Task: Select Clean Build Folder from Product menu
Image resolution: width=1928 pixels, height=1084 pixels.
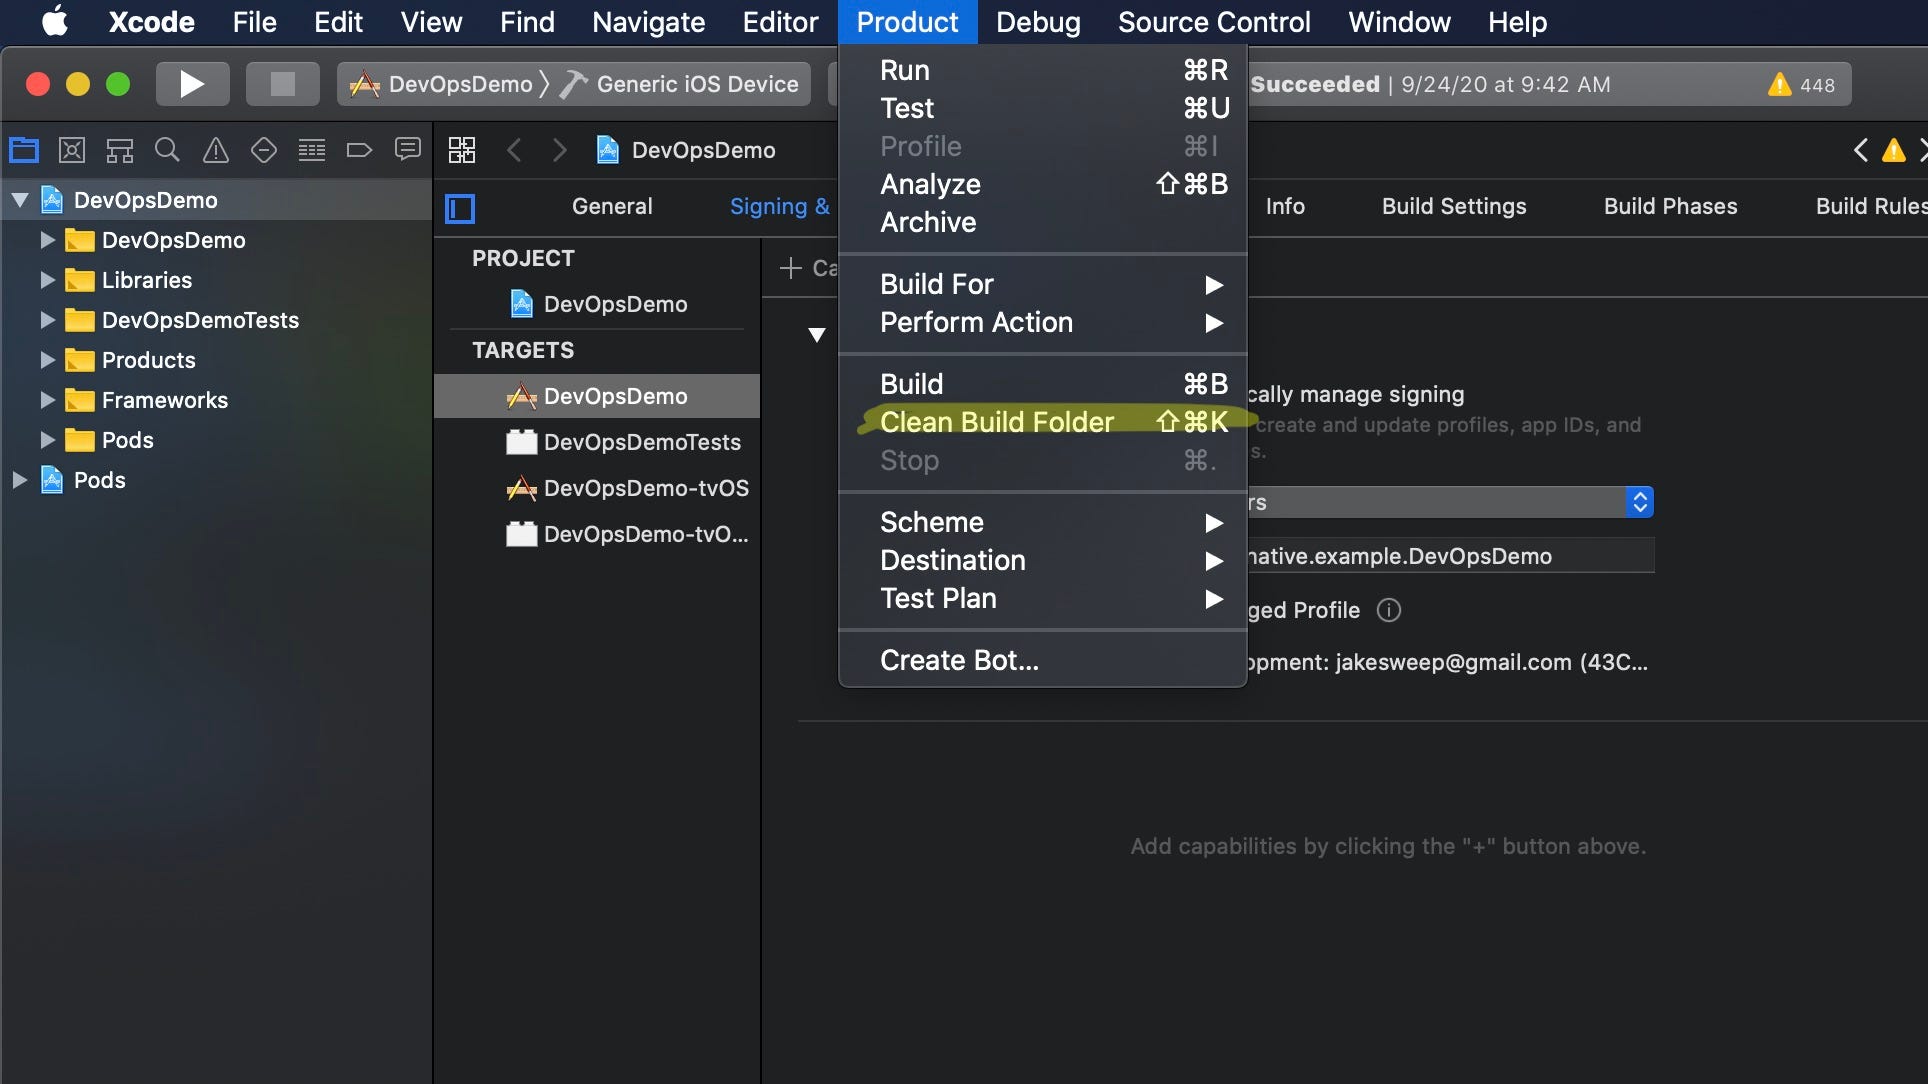Action: point(997,421)
